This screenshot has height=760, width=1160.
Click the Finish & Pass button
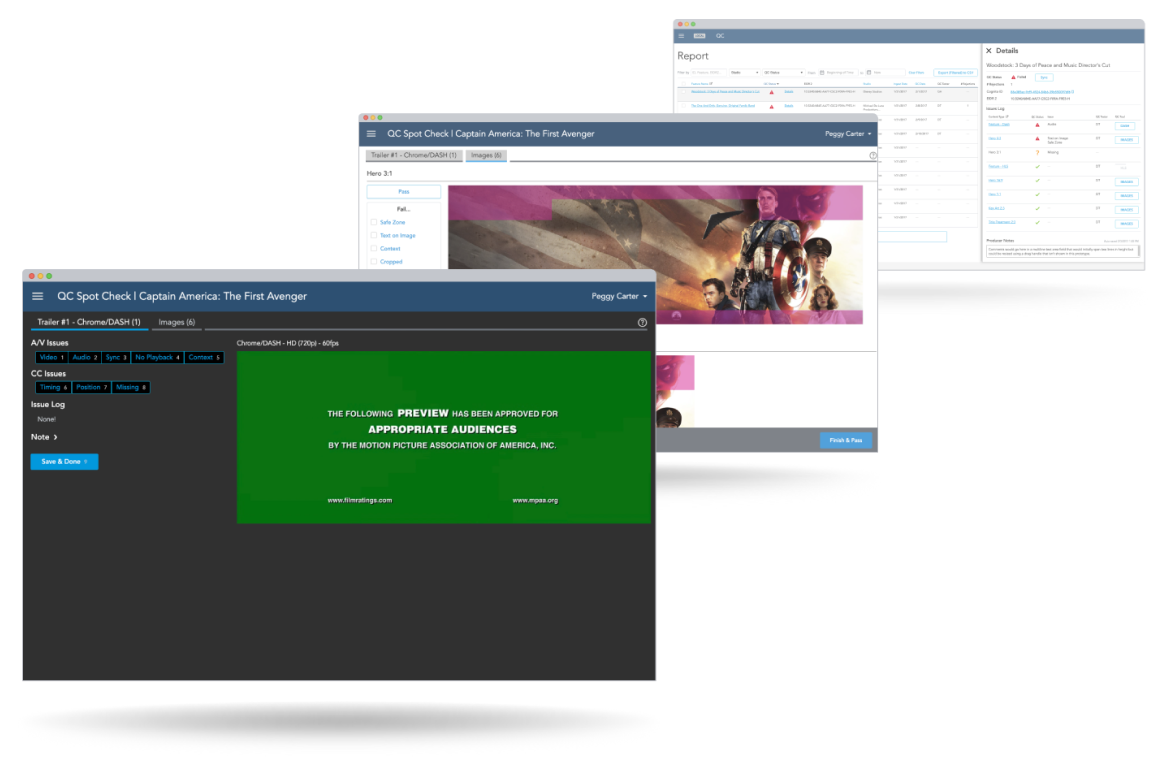pyautogui.click(x=846, y=440)
